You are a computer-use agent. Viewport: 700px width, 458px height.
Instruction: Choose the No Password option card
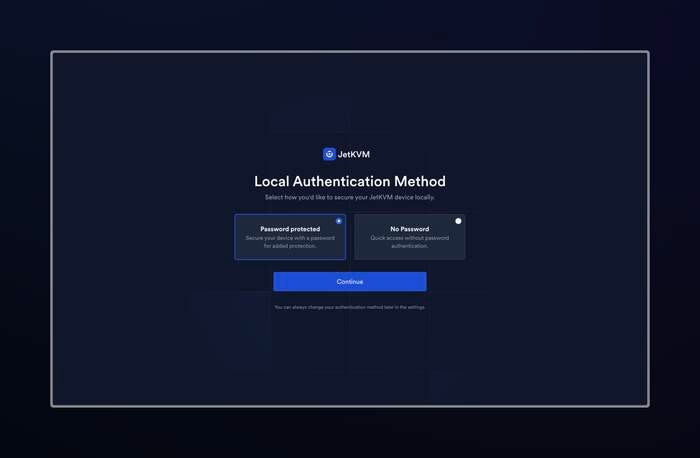[x=409, y=237]
